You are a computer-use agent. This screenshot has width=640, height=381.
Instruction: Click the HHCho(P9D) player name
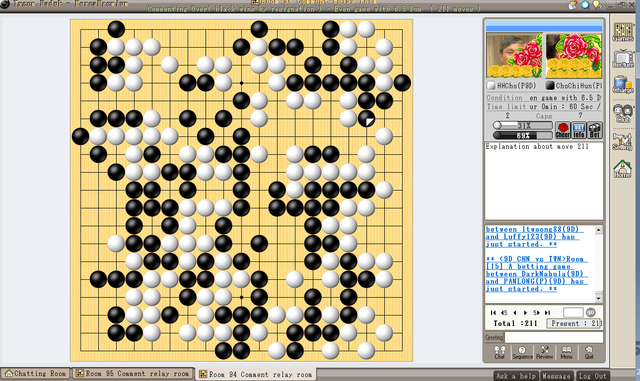(516, 86)
